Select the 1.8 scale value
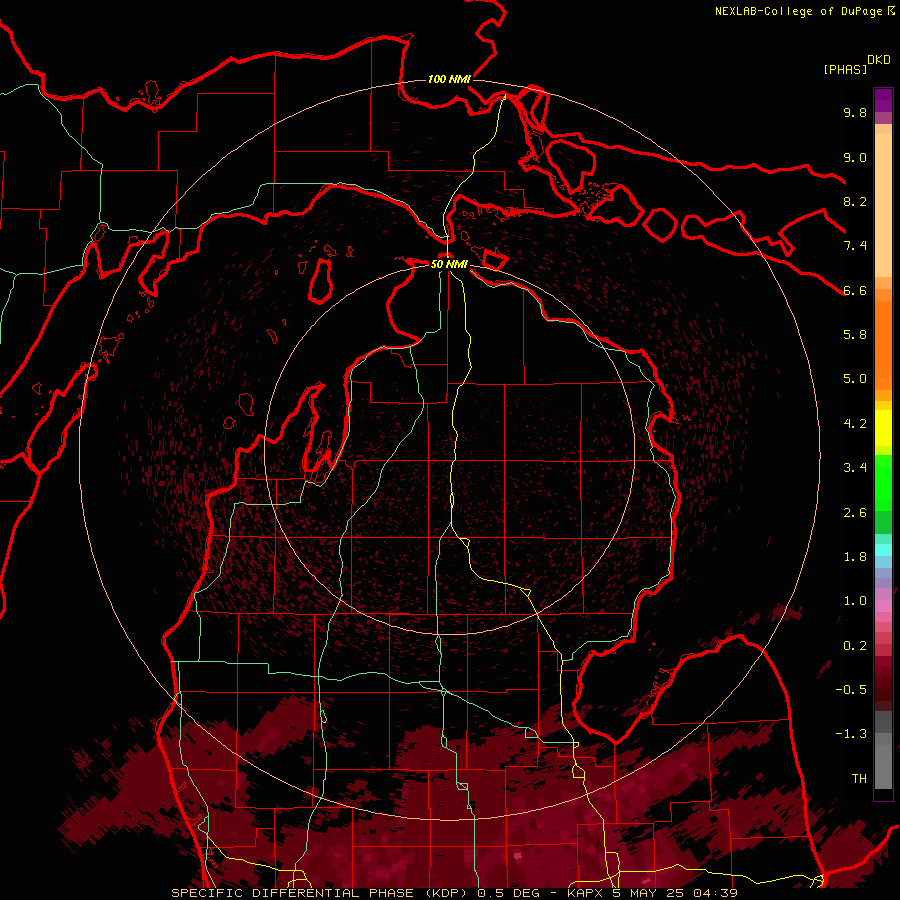The image size is (900, 900). (x=855, y=556)
